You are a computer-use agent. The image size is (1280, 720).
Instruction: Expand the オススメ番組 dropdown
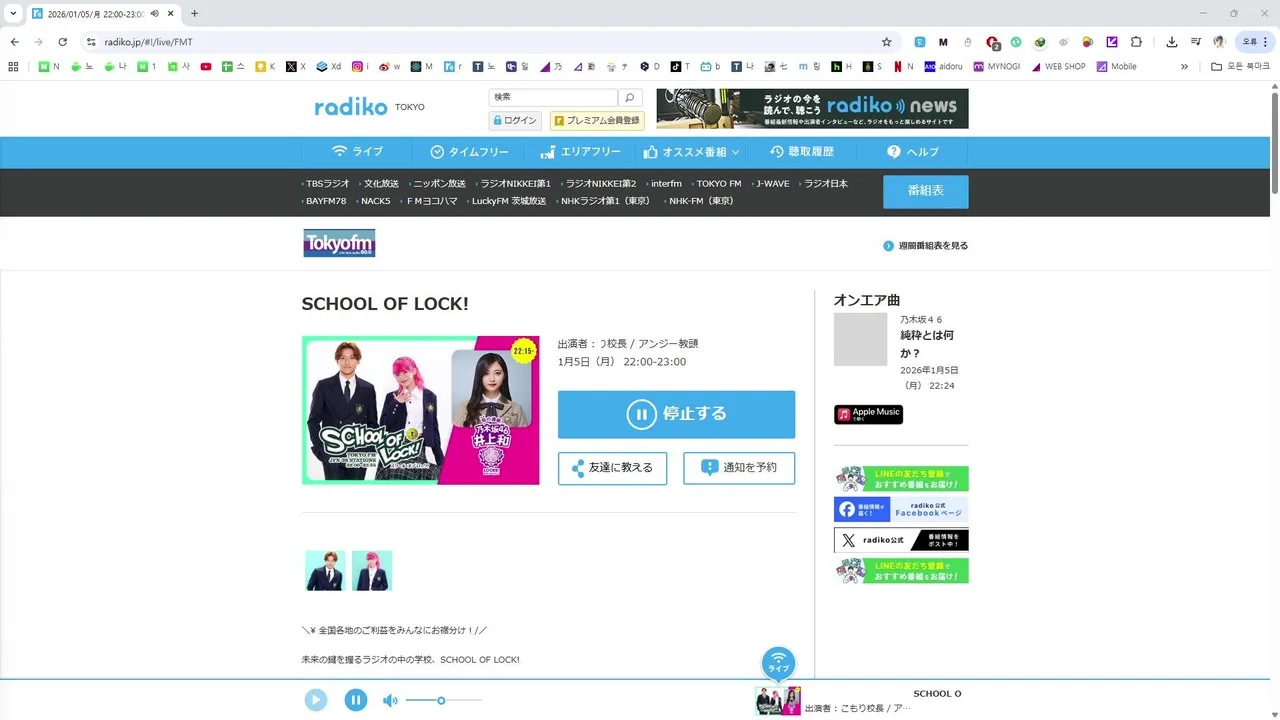[x=692, y=152]
